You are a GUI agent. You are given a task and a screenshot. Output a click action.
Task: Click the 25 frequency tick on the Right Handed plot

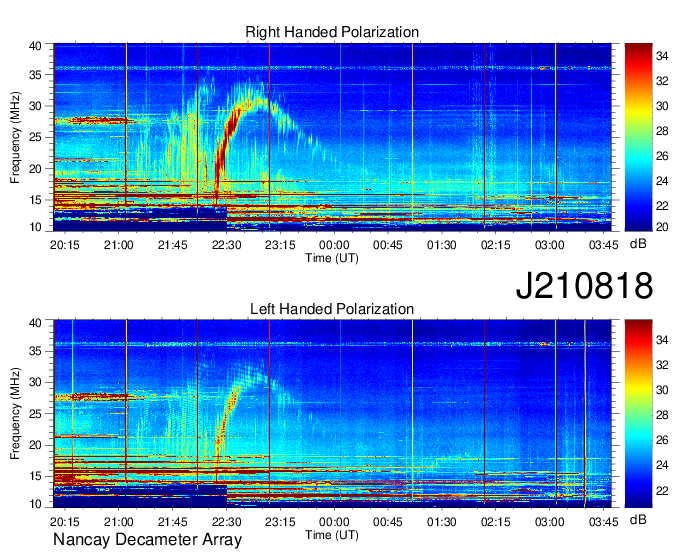click(x=35, y=138)
